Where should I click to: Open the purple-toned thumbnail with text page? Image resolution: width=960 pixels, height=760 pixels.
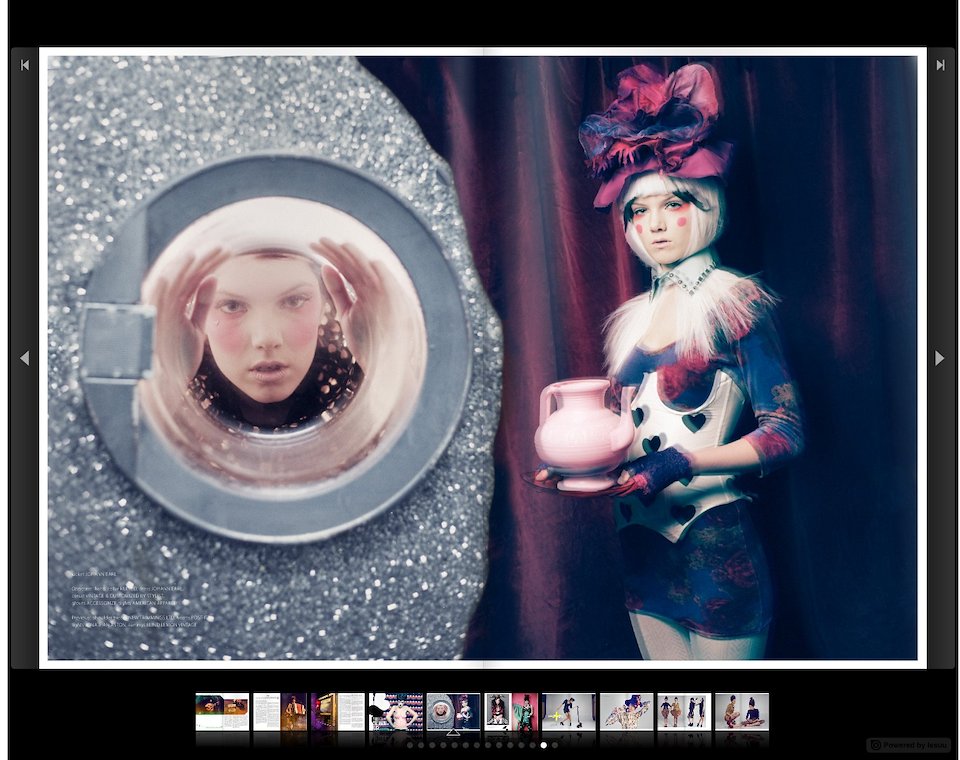(x=338, y=711)
